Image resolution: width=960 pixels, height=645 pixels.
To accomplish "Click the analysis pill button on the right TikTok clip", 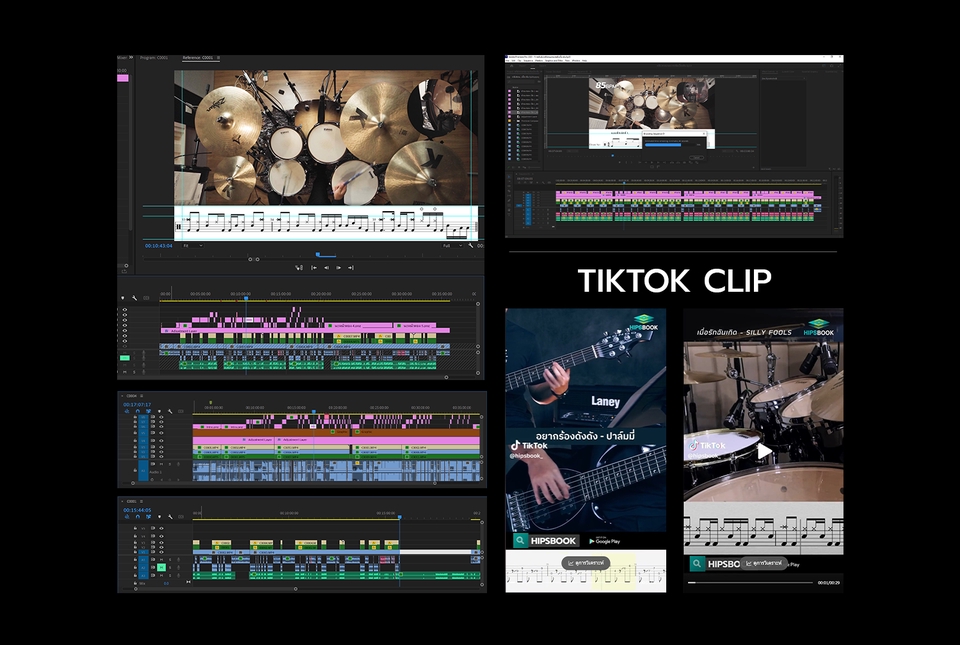I will [x=763, y=563].
